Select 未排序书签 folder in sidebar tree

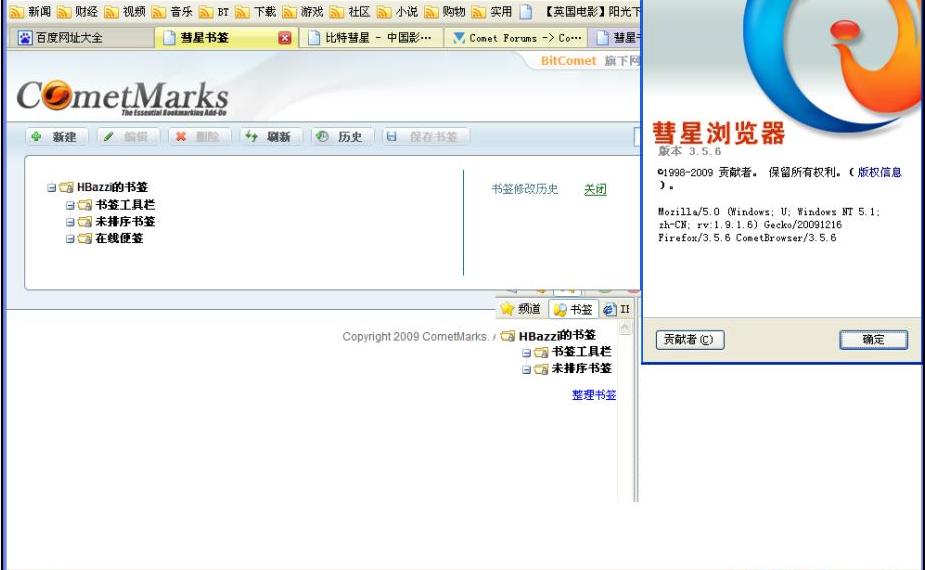582,368
